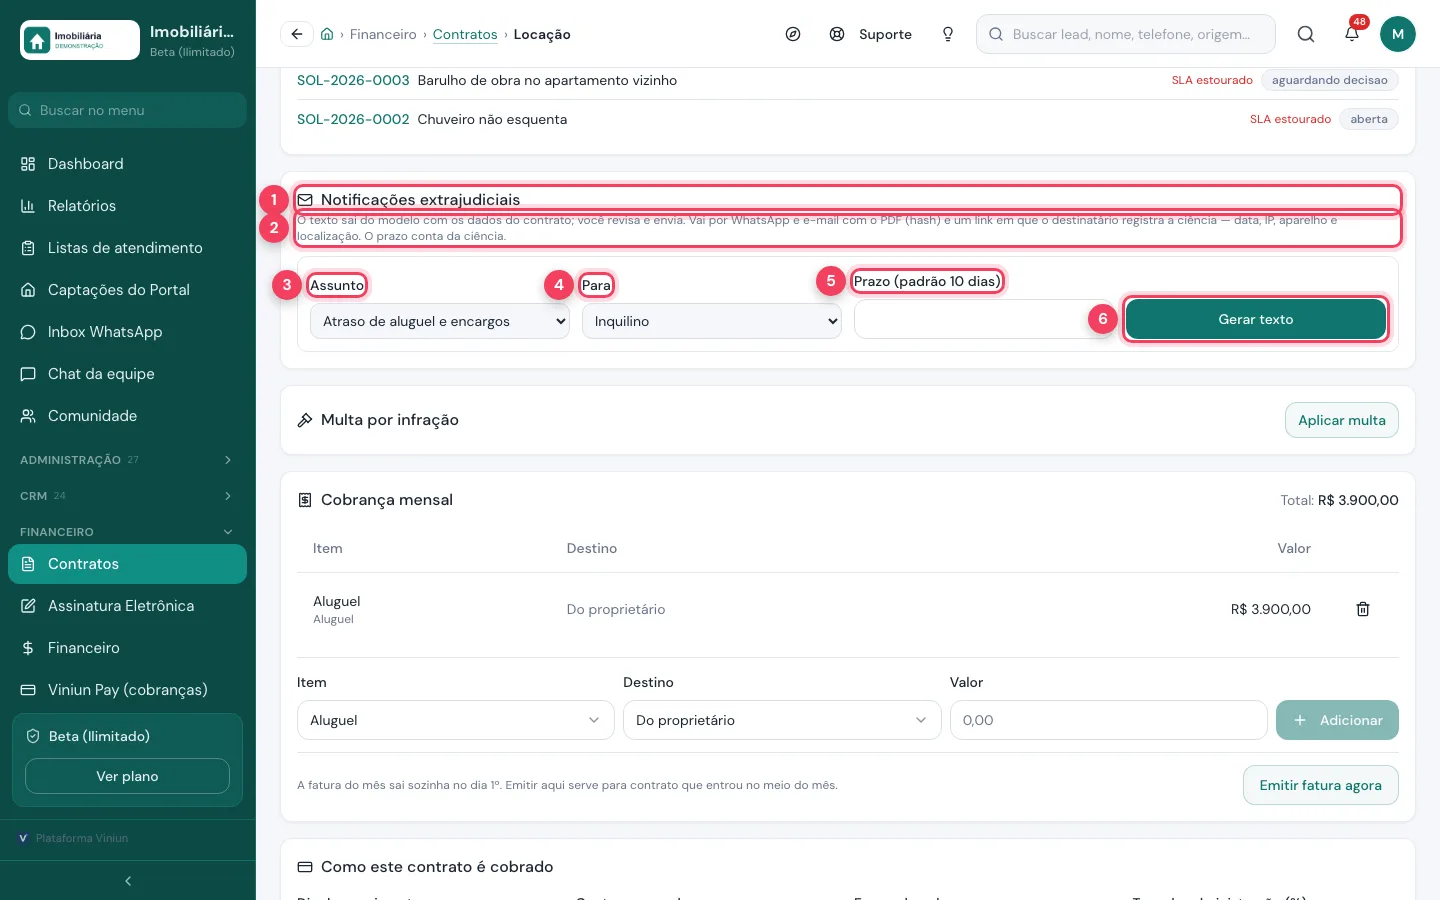Open Viniun Pay (cobranças)
1440x900 pixels.
127,690
